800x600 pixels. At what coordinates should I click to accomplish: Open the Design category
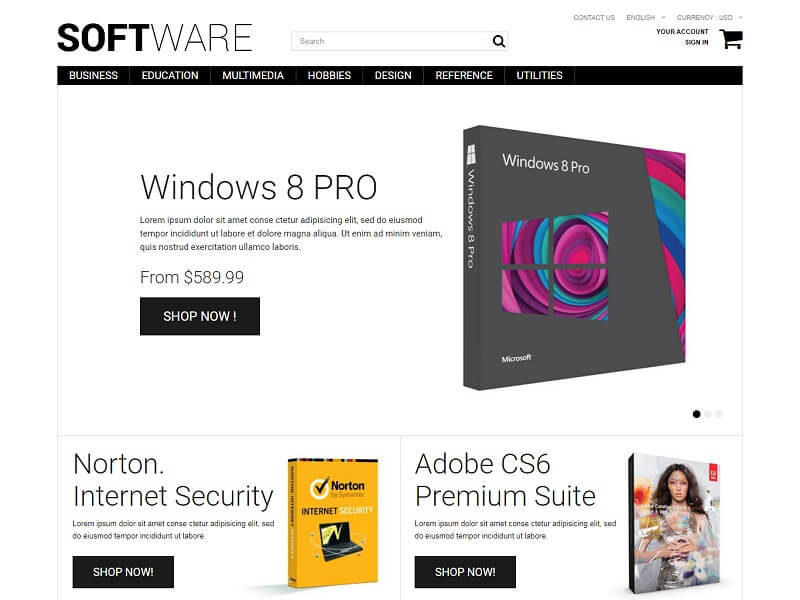(393, 76)
